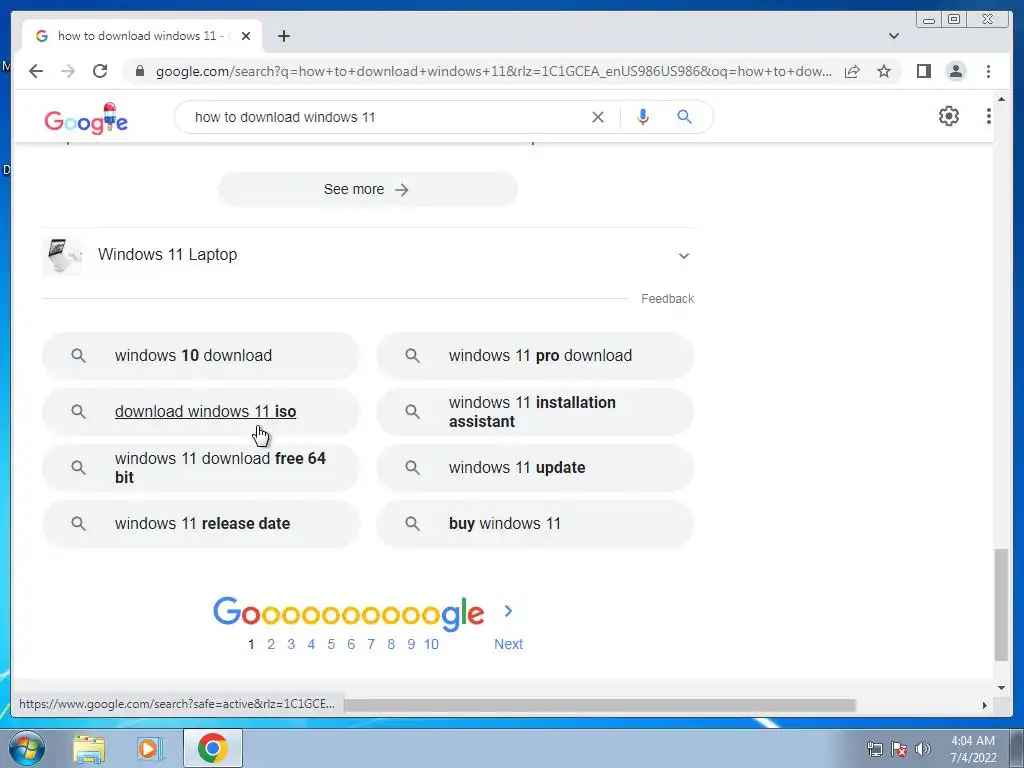Go back using the browser back arrow
Image resolution: width=1024 pixels, height=768 pixels.
pos(36,71)
